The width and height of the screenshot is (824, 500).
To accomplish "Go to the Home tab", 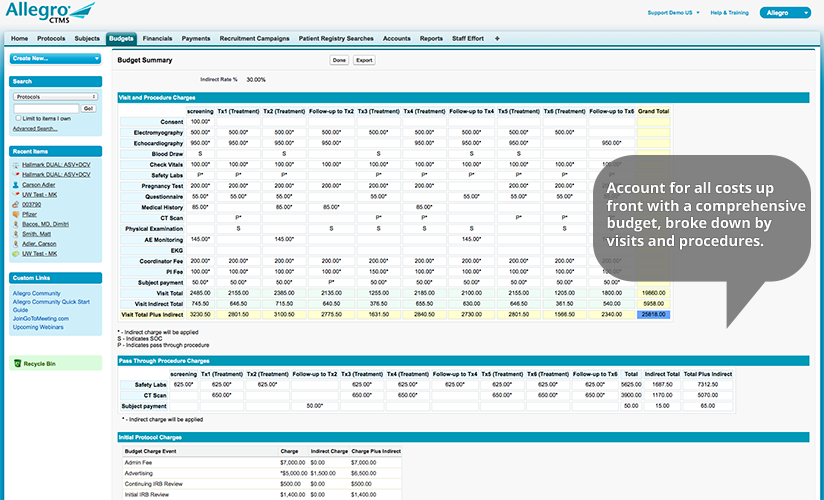I will (x=19, y=38).
